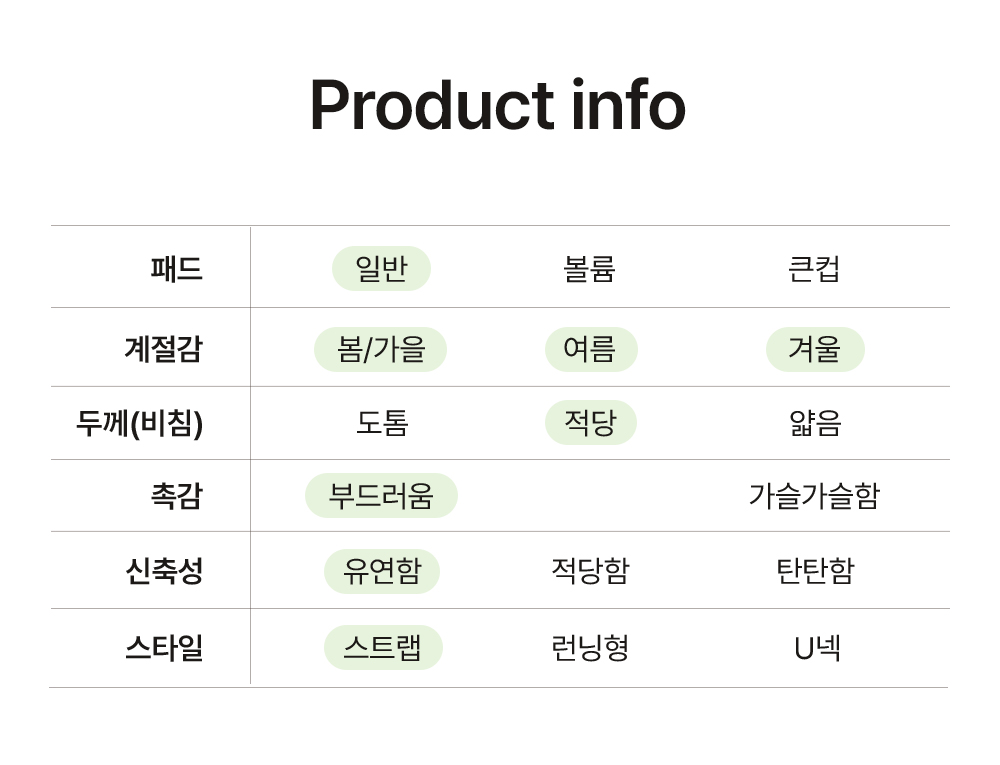Click the 도톰 thickness option
The image size is (1000, 765).
coord(382,423)
